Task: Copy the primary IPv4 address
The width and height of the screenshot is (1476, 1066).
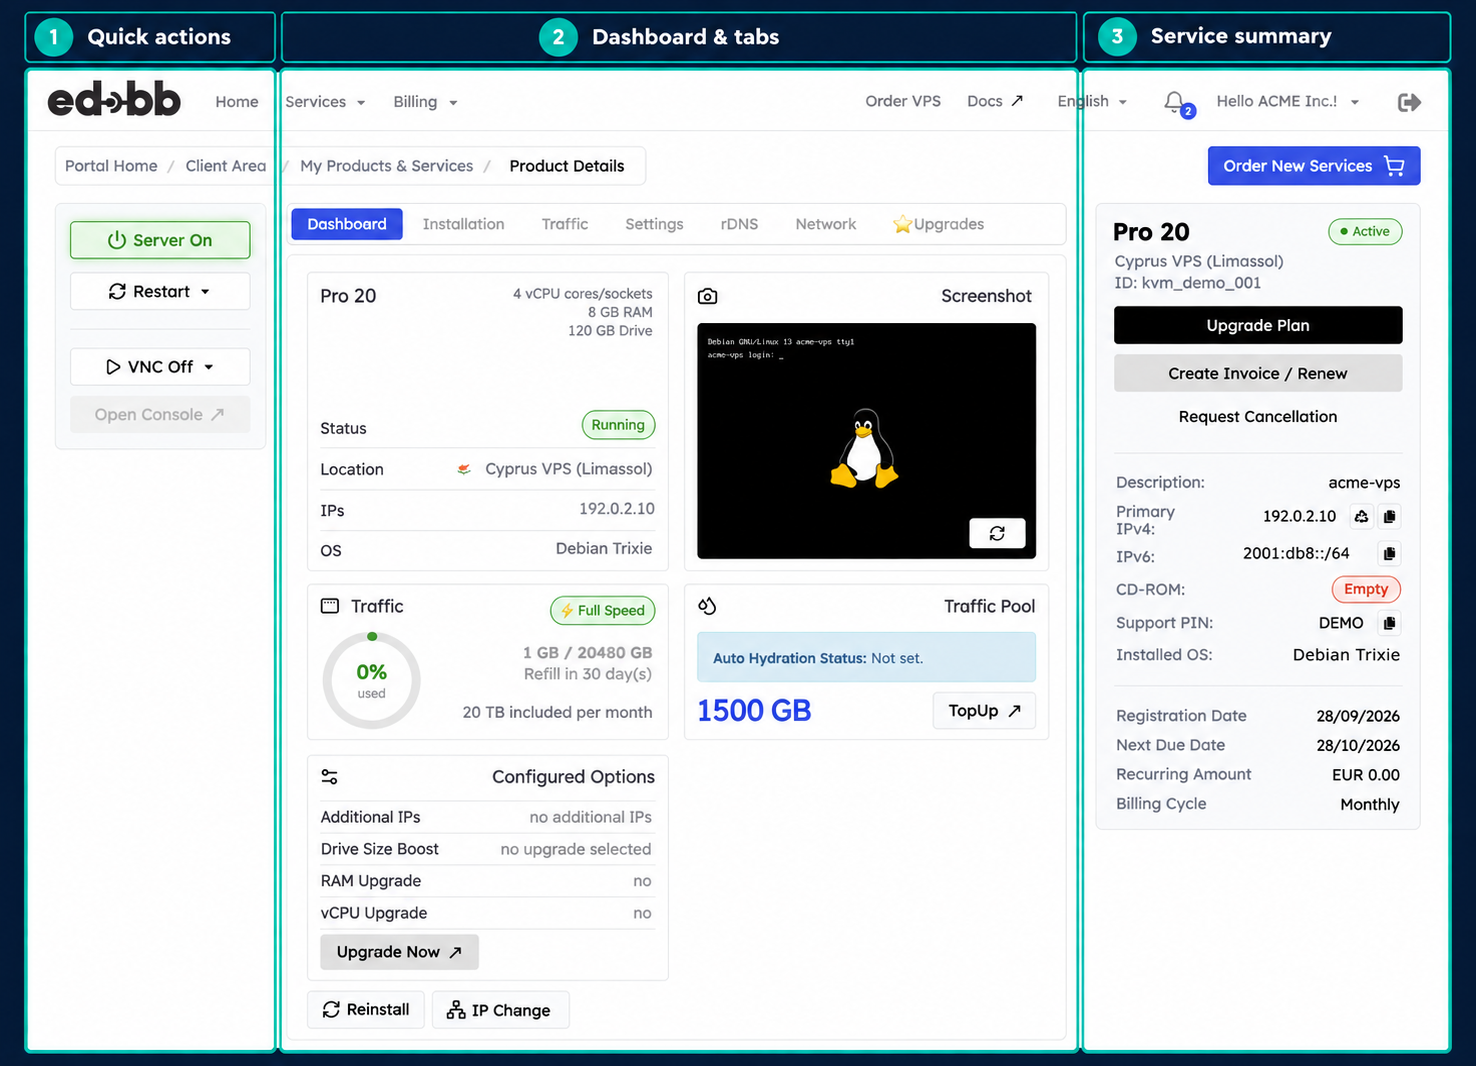Action: [x=1389, y=516]
